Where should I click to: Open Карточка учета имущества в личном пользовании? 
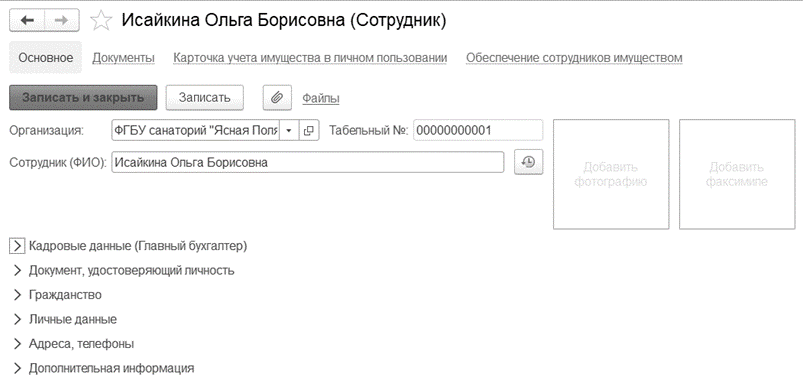(x=310, y=58)
